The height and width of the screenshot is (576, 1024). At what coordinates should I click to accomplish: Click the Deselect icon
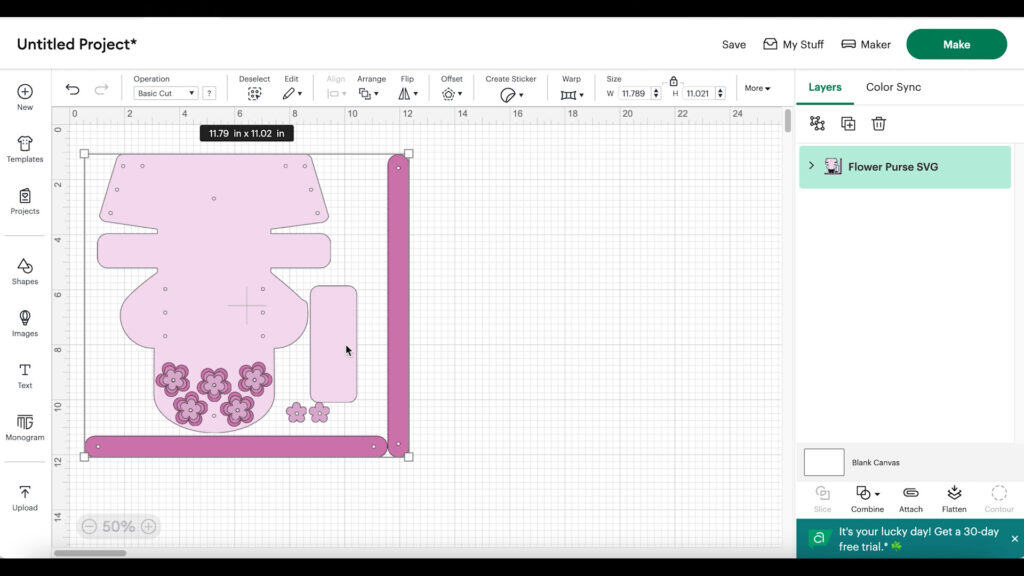point(254,94)
